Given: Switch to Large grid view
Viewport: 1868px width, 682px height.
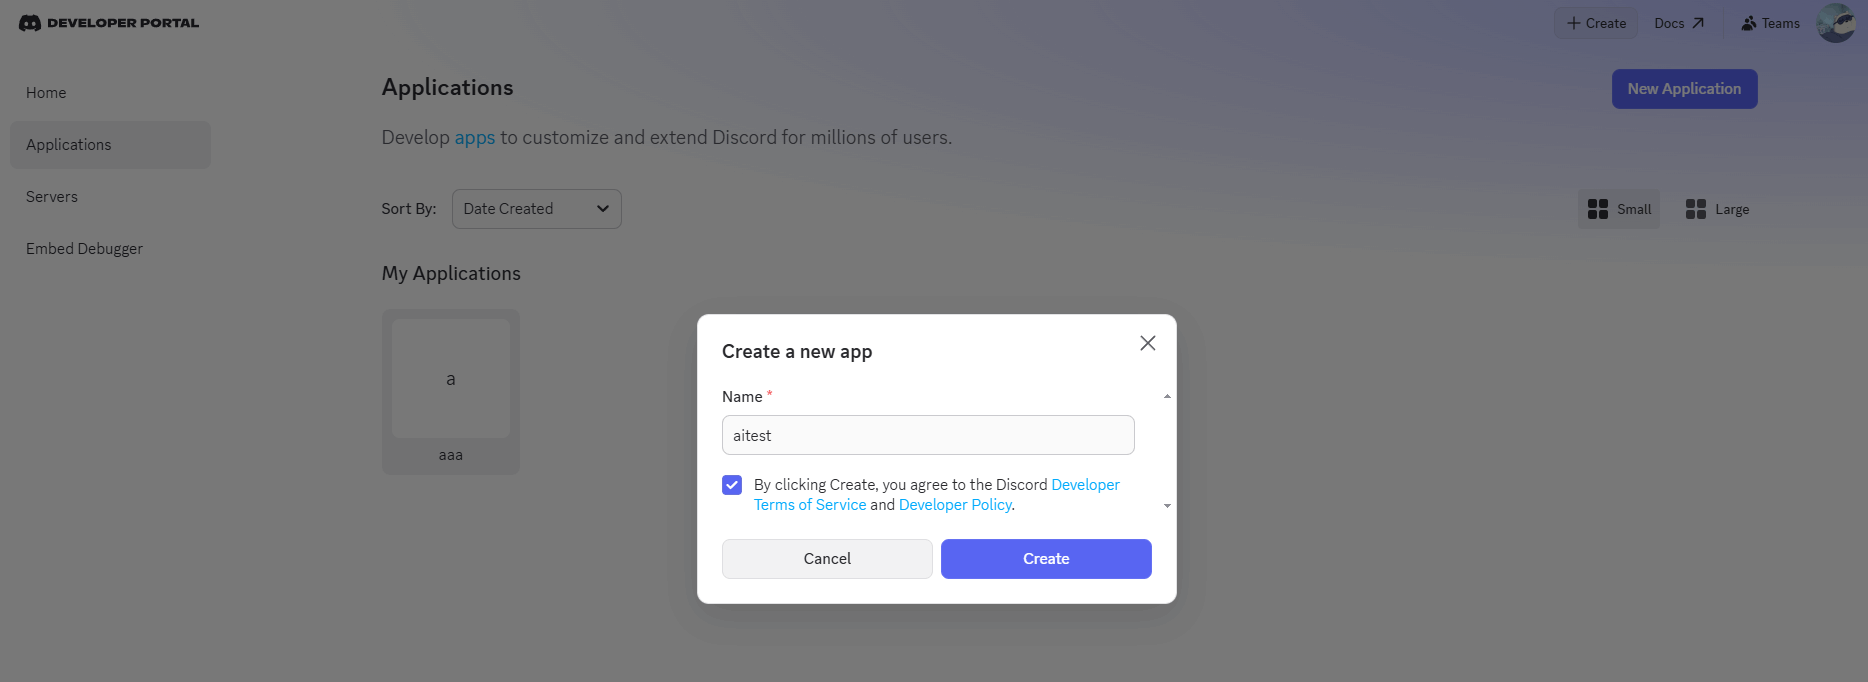Looking at the screenshot, I should click(x=1717, y=209).
